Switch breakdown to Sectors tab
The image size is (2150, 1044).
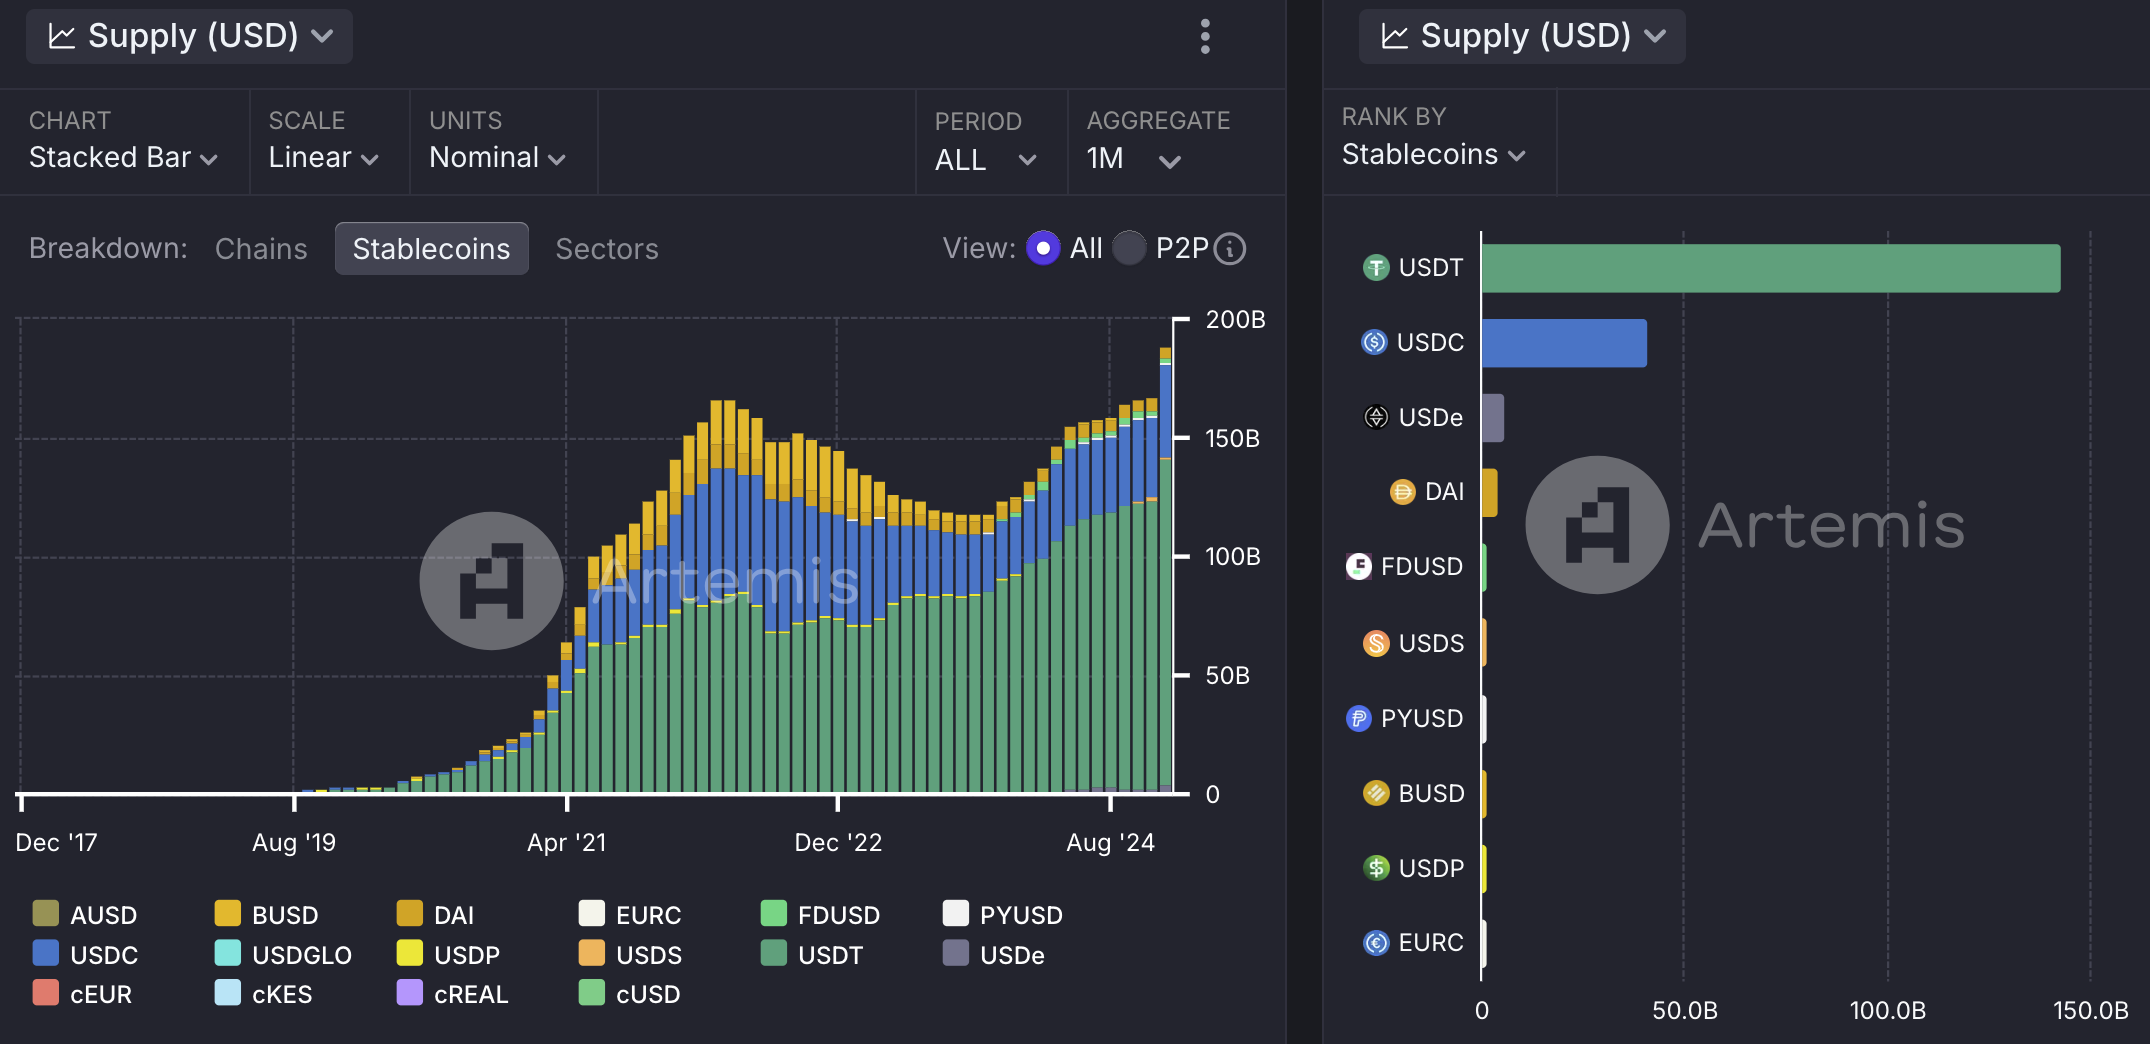(x=607, y=248)
